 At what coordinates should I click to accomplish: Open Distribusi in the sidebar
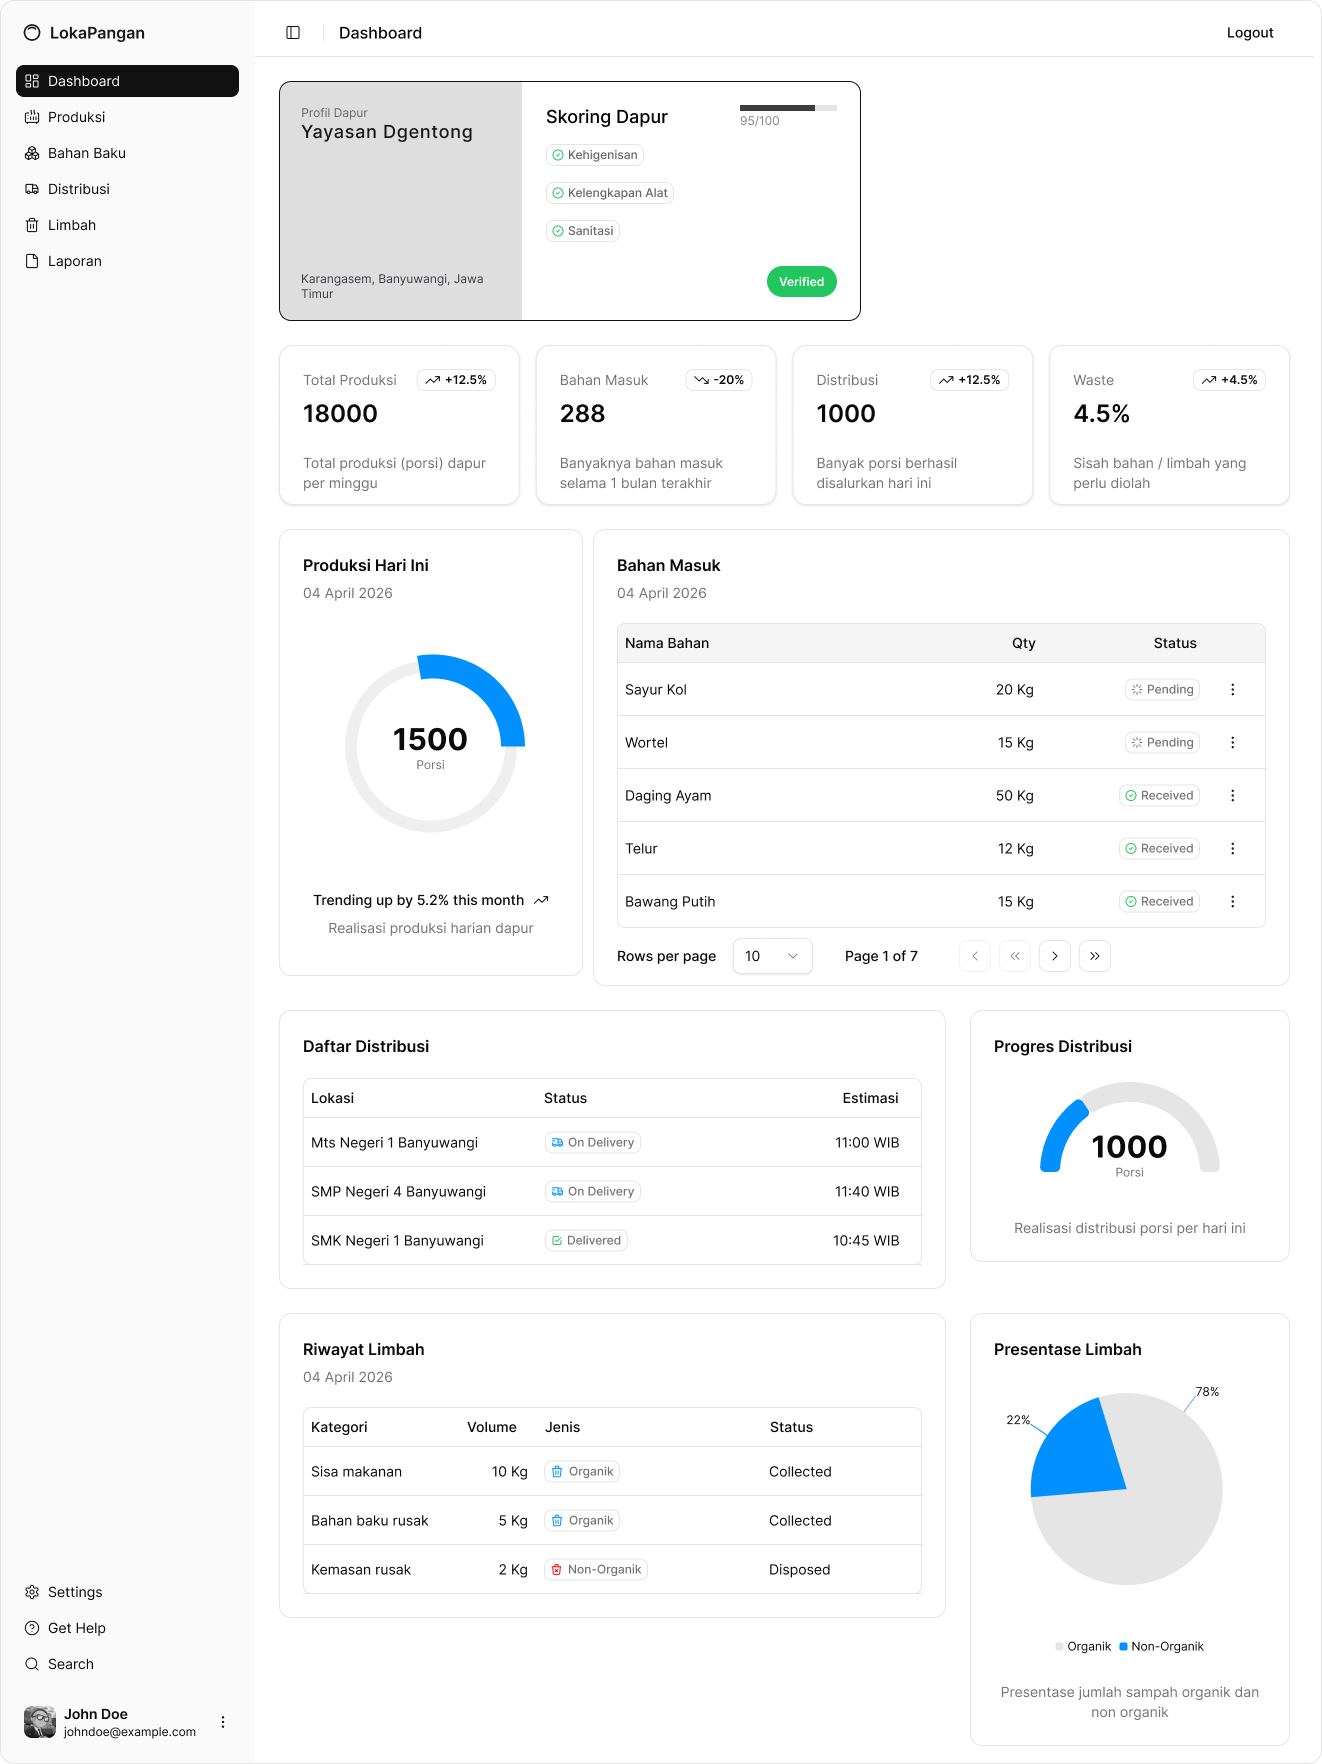point(127,189)
